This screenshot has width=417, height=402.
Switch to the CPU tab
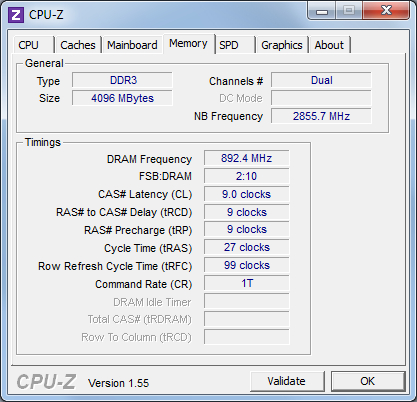33,45
